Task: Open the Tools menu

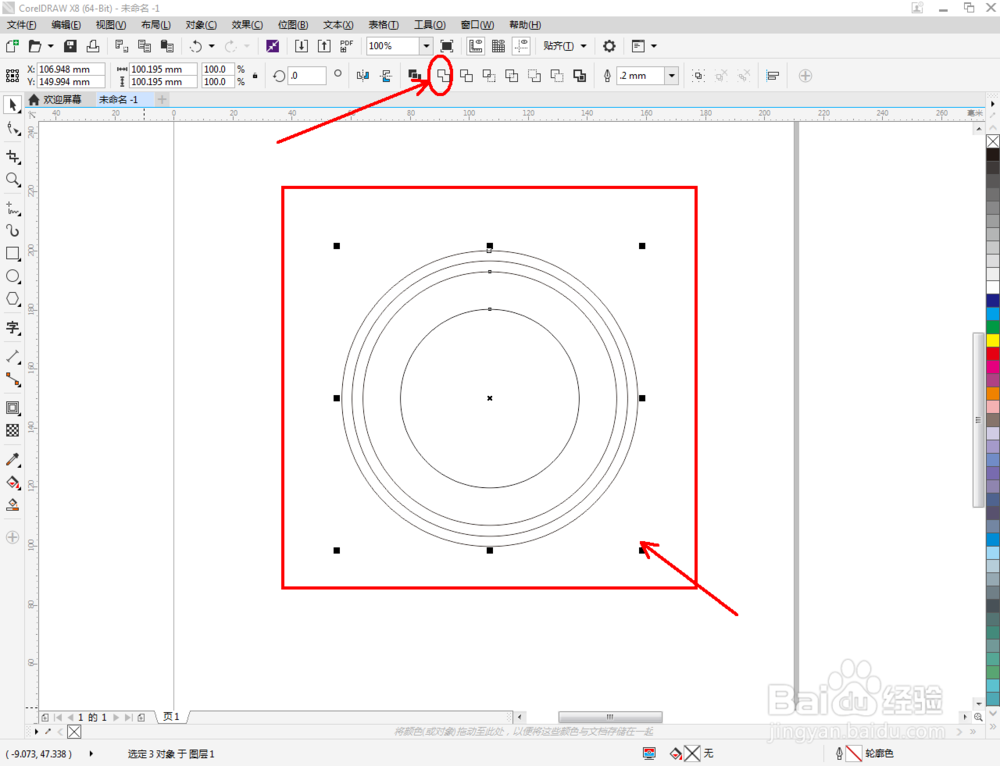Action: point(430,25)
